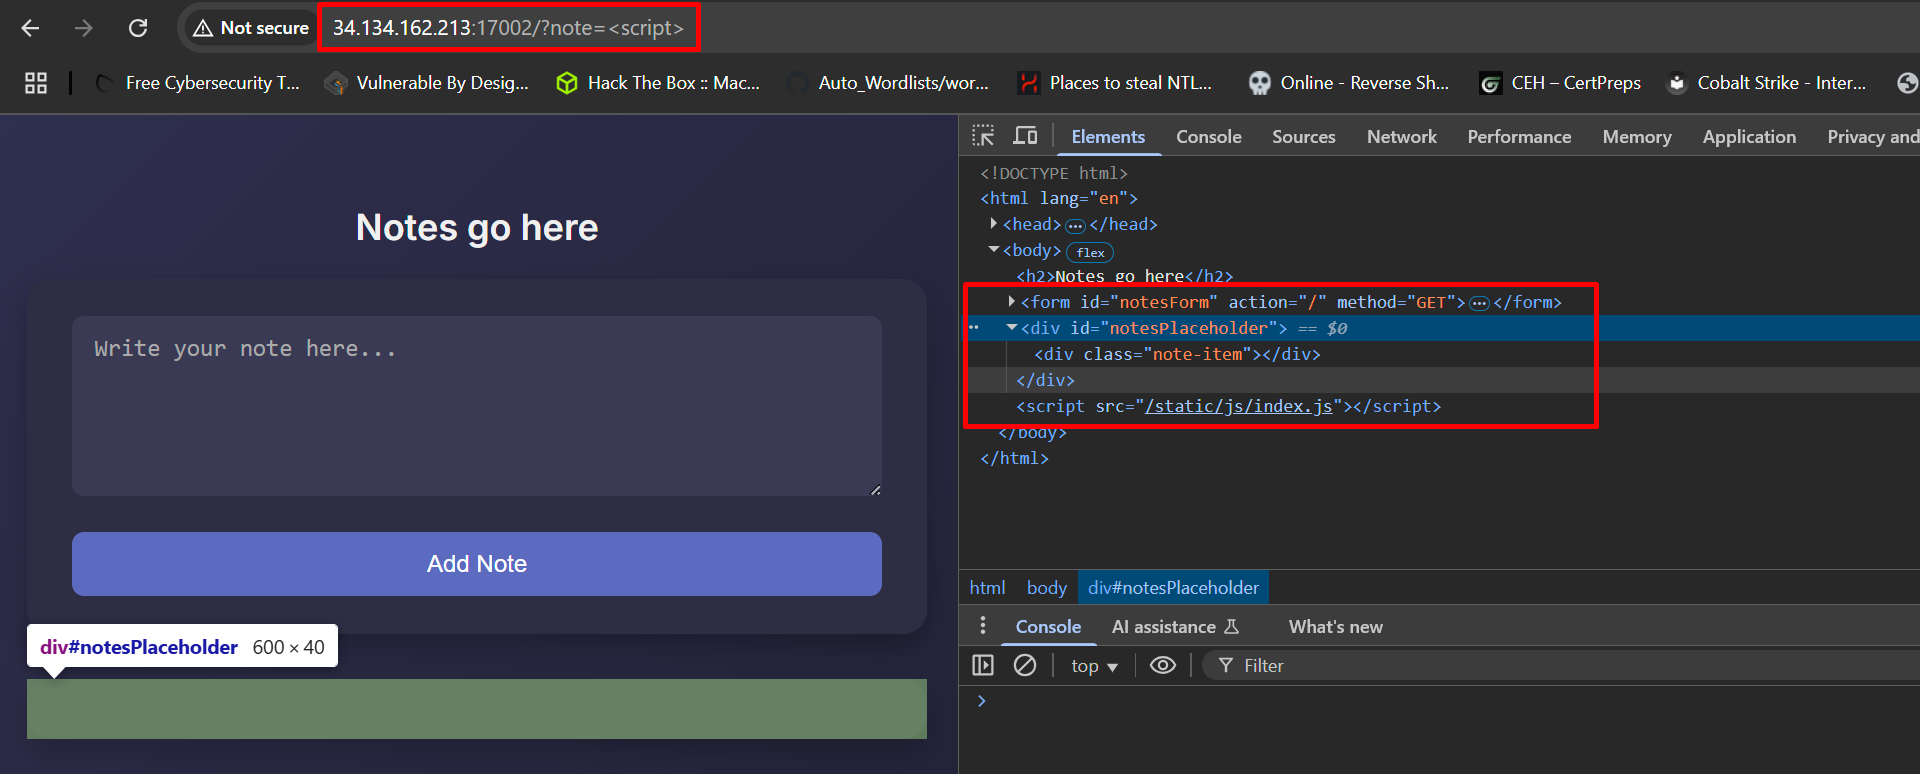This screenshot has width=1920, height=774.
Task: Toggle the flex badge on body
Action: click(1090, 252)
